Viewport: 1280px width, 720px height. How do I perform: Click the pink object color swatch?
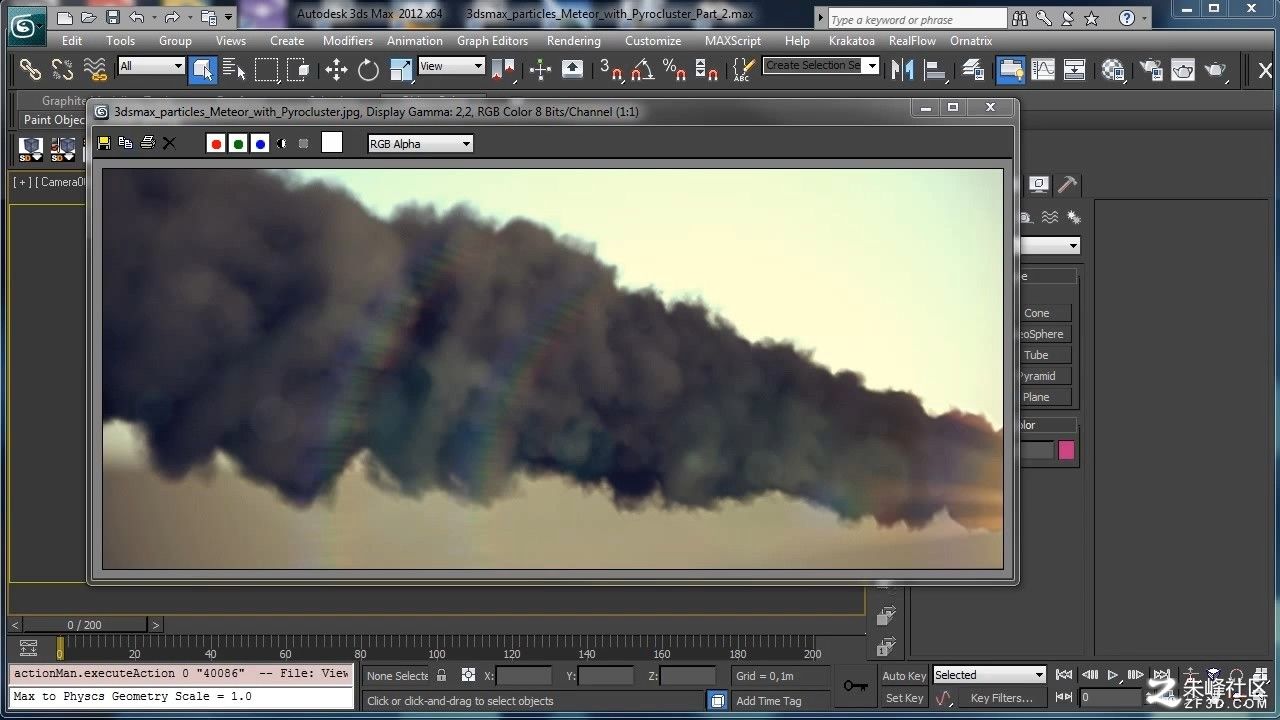pos(1066,450)
